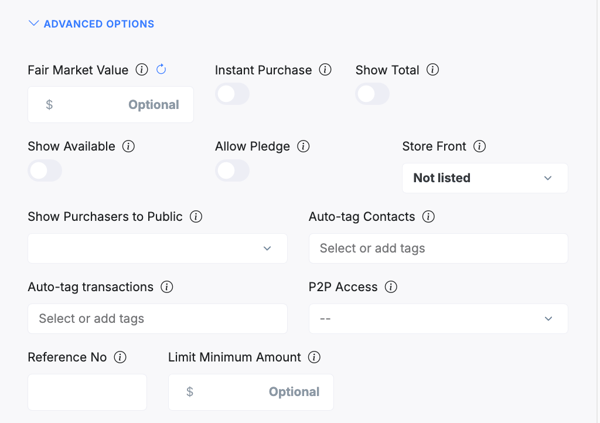
Task: Click the Store Front info icon
Action: pyautogui.click(x=480, y=146)
